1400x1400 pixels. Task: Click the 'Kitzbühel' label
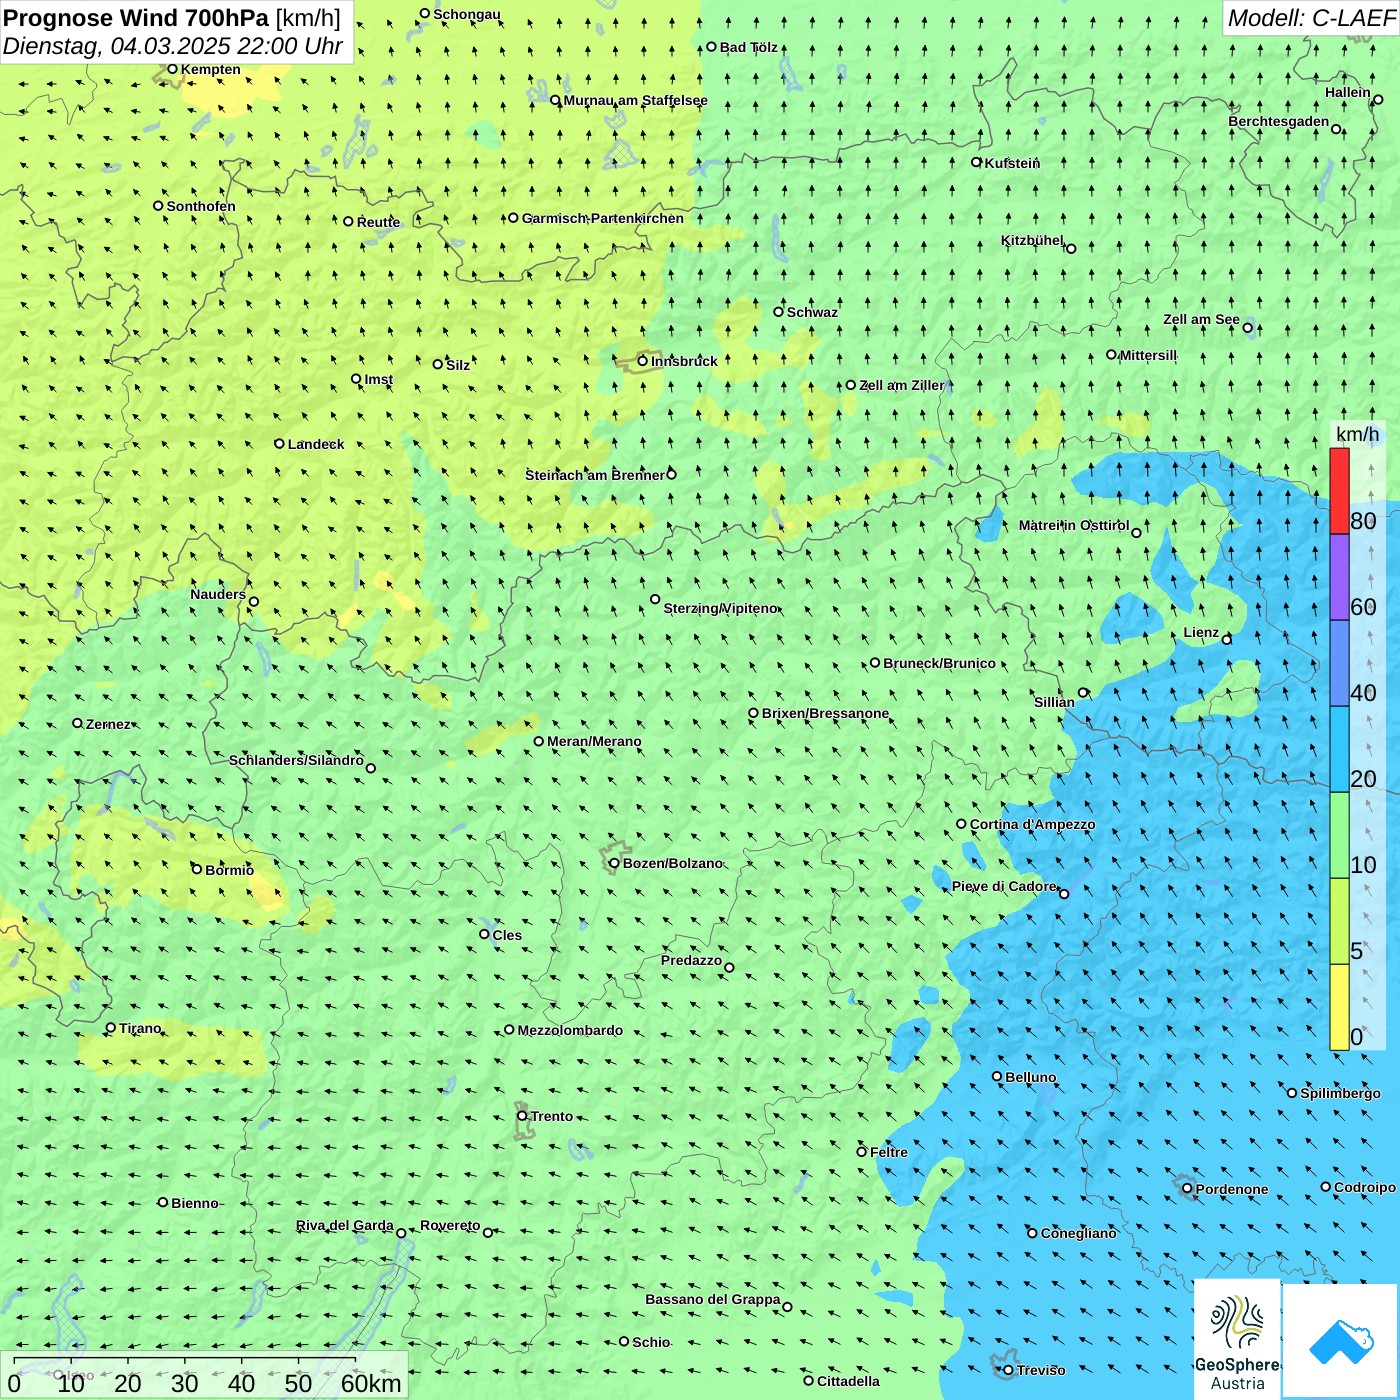tap(1032, 240)
